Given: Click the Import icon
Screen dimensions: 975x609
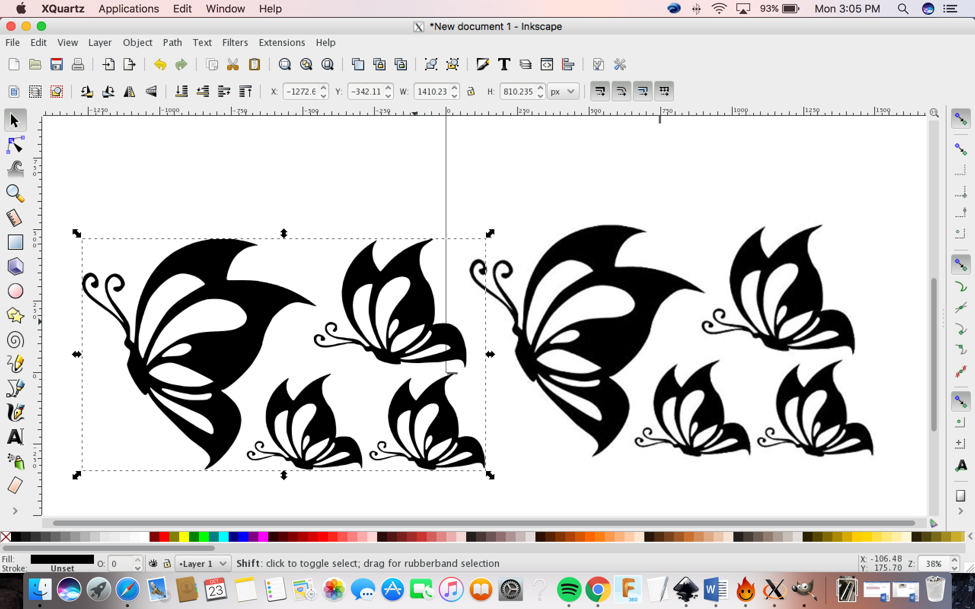Looking at the screenshot, I should [108, 65].
